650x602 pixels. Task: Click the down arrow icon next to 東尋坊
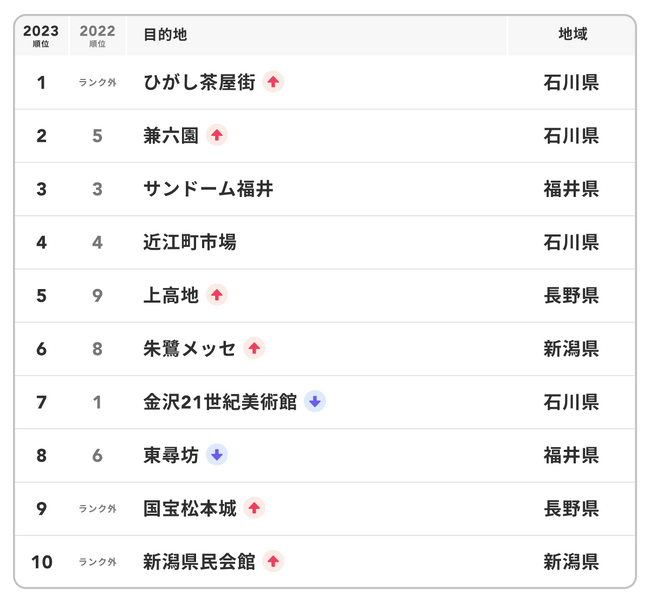pyautogui.click(x=217, y=455)
